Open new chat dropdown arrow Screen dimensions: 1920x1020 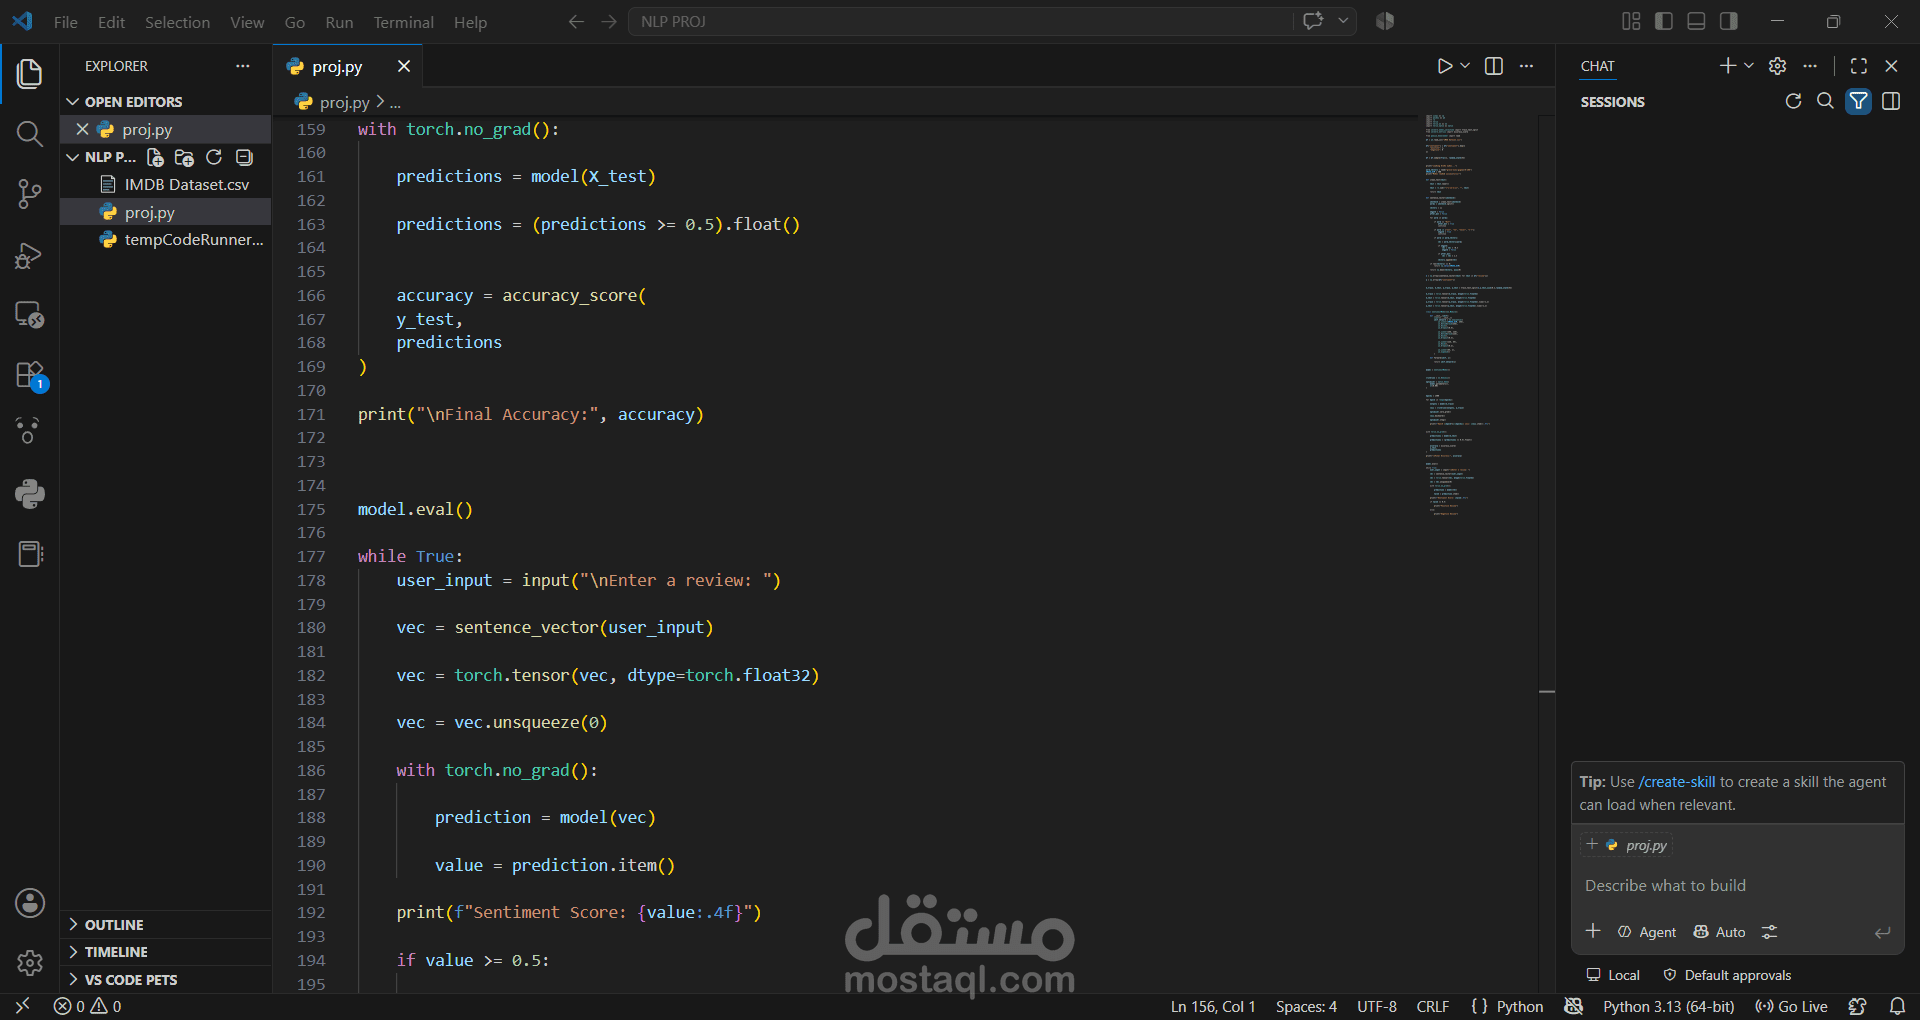click(x=1749, y=66)
